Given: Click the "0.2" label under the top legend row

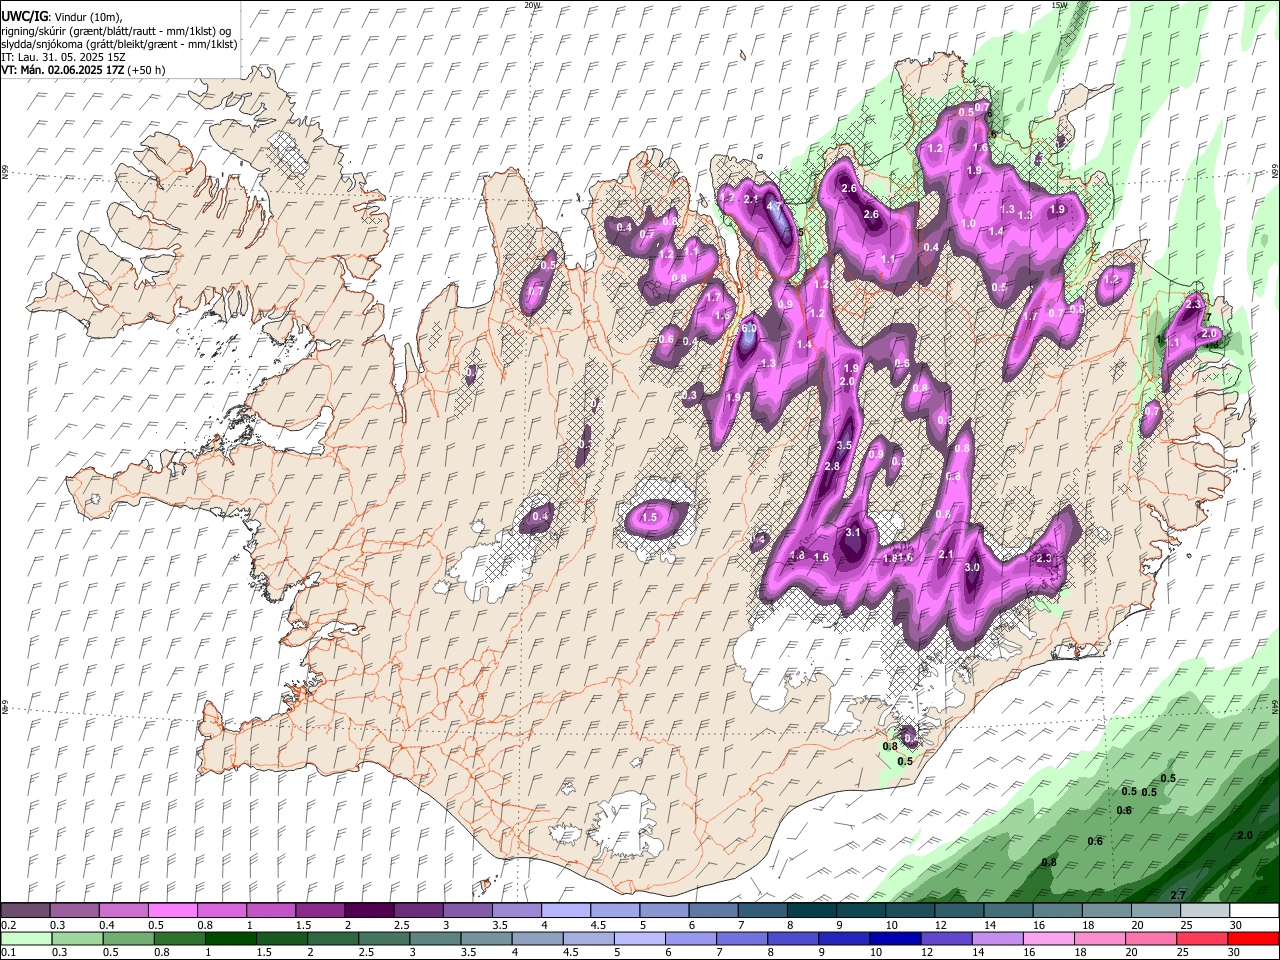Looking at the screenshot, I should pos(8,926).
